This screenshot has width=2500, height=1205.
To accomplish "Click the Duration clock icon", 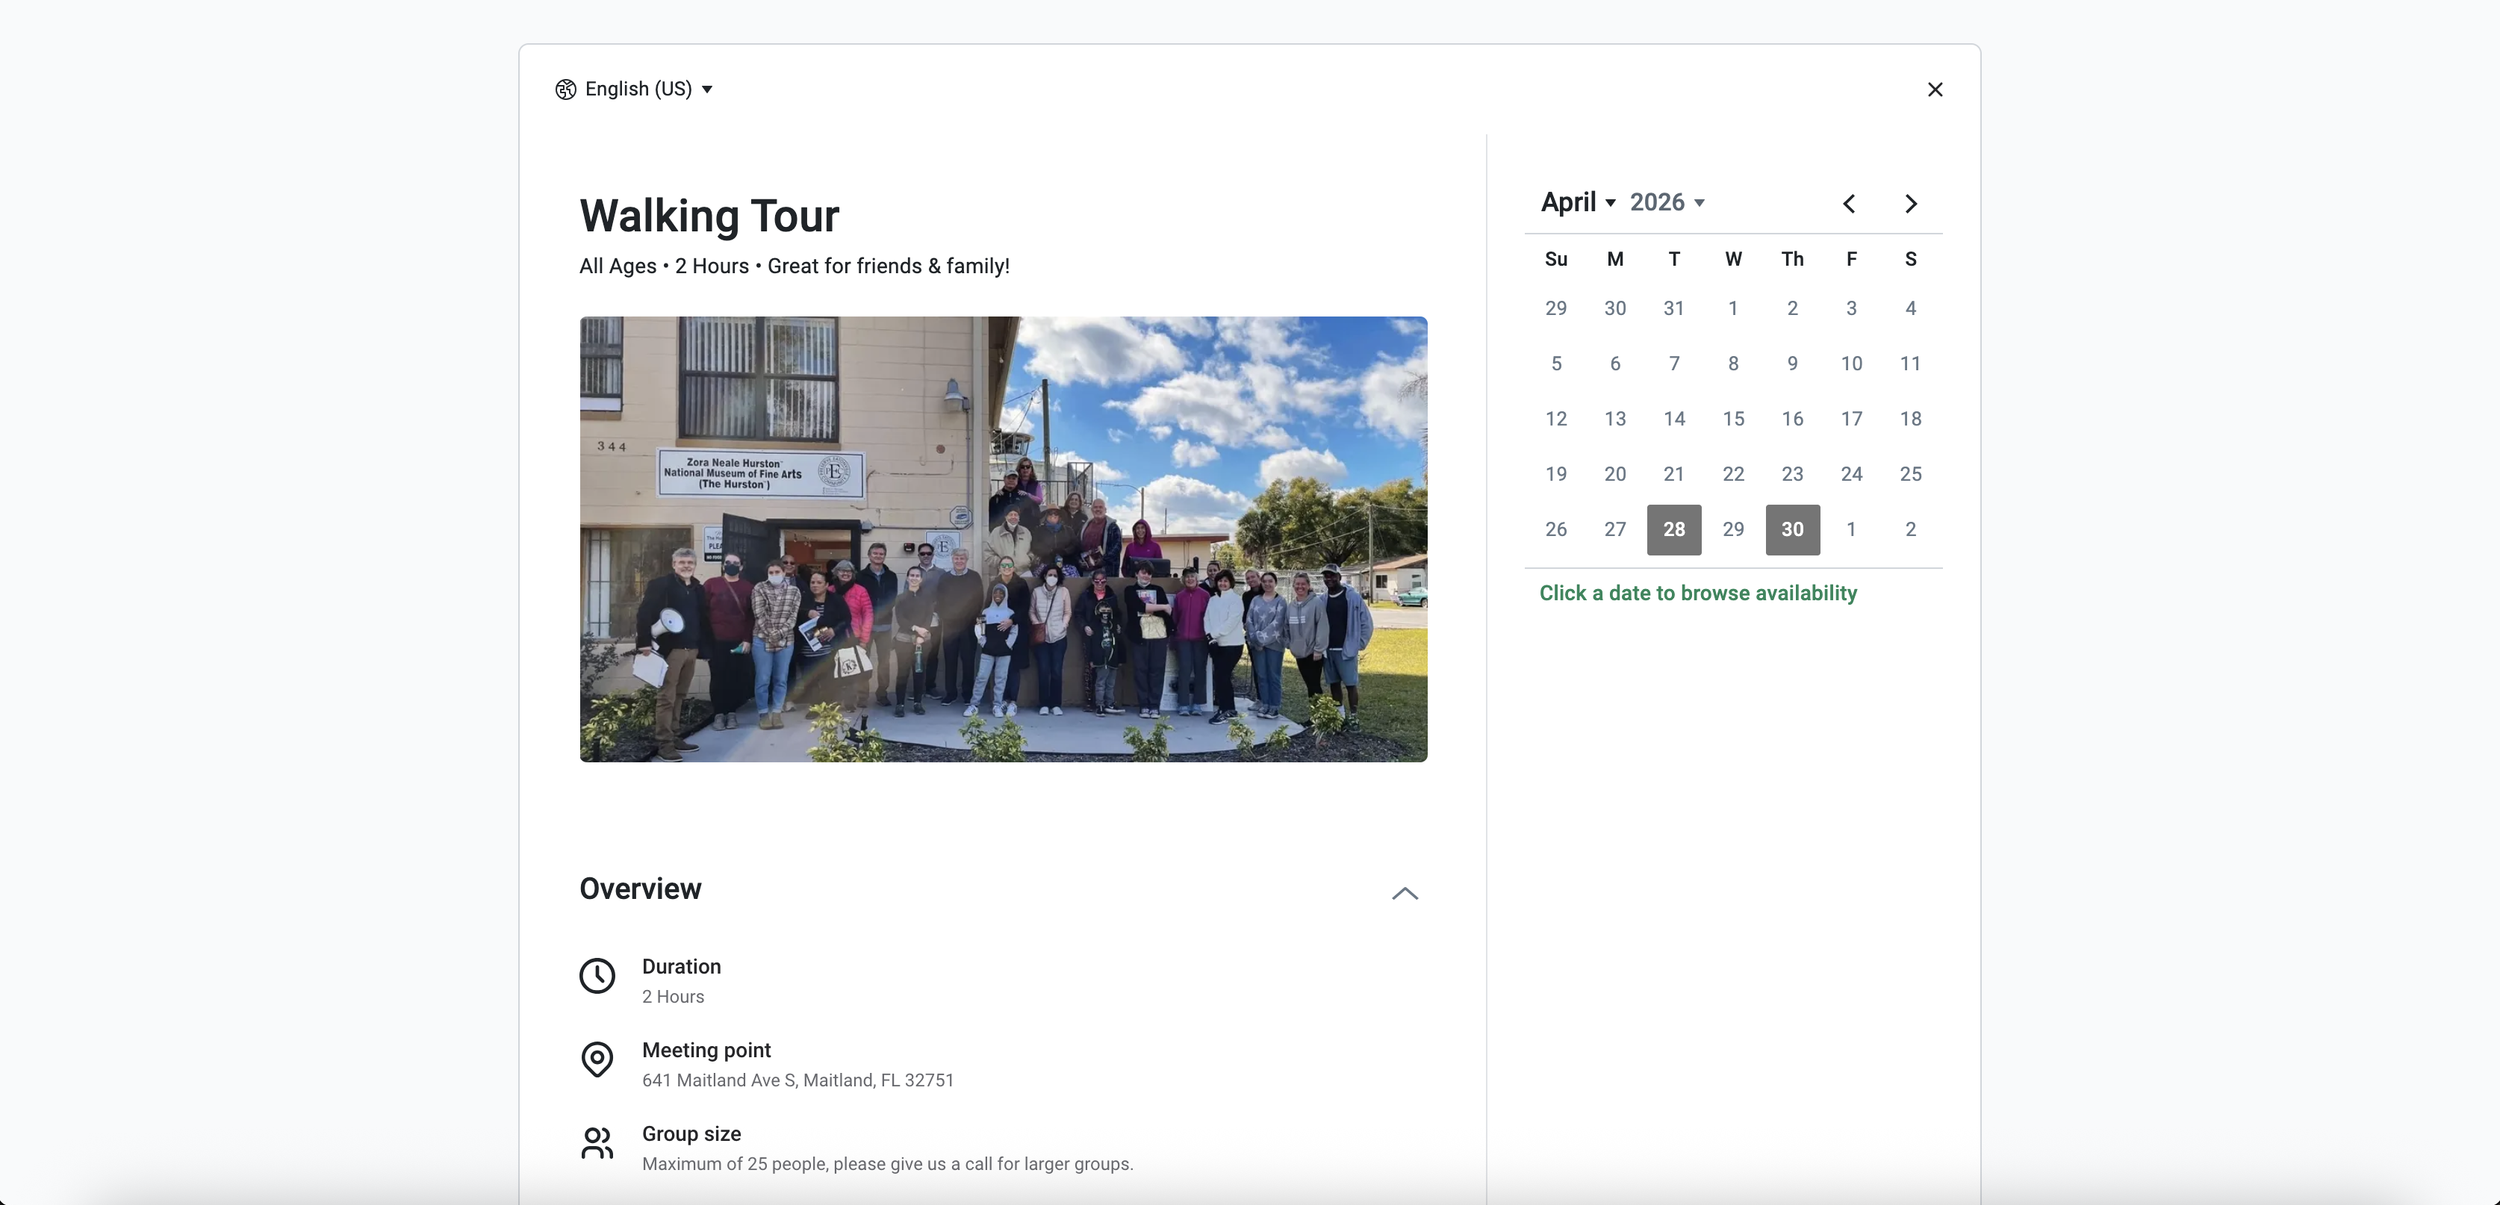I will coord(597,975).
